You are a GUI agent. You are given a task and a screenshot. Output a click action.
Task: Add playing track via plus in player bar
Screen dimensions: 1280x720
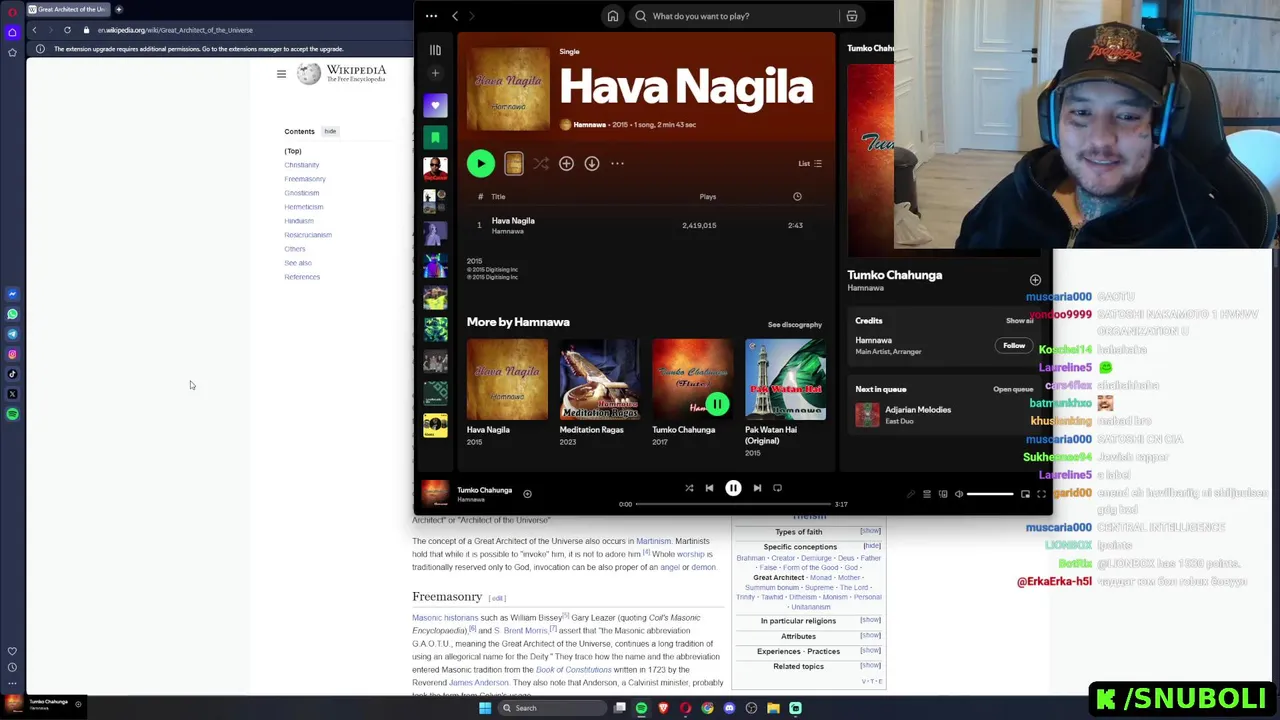[527, 493]
